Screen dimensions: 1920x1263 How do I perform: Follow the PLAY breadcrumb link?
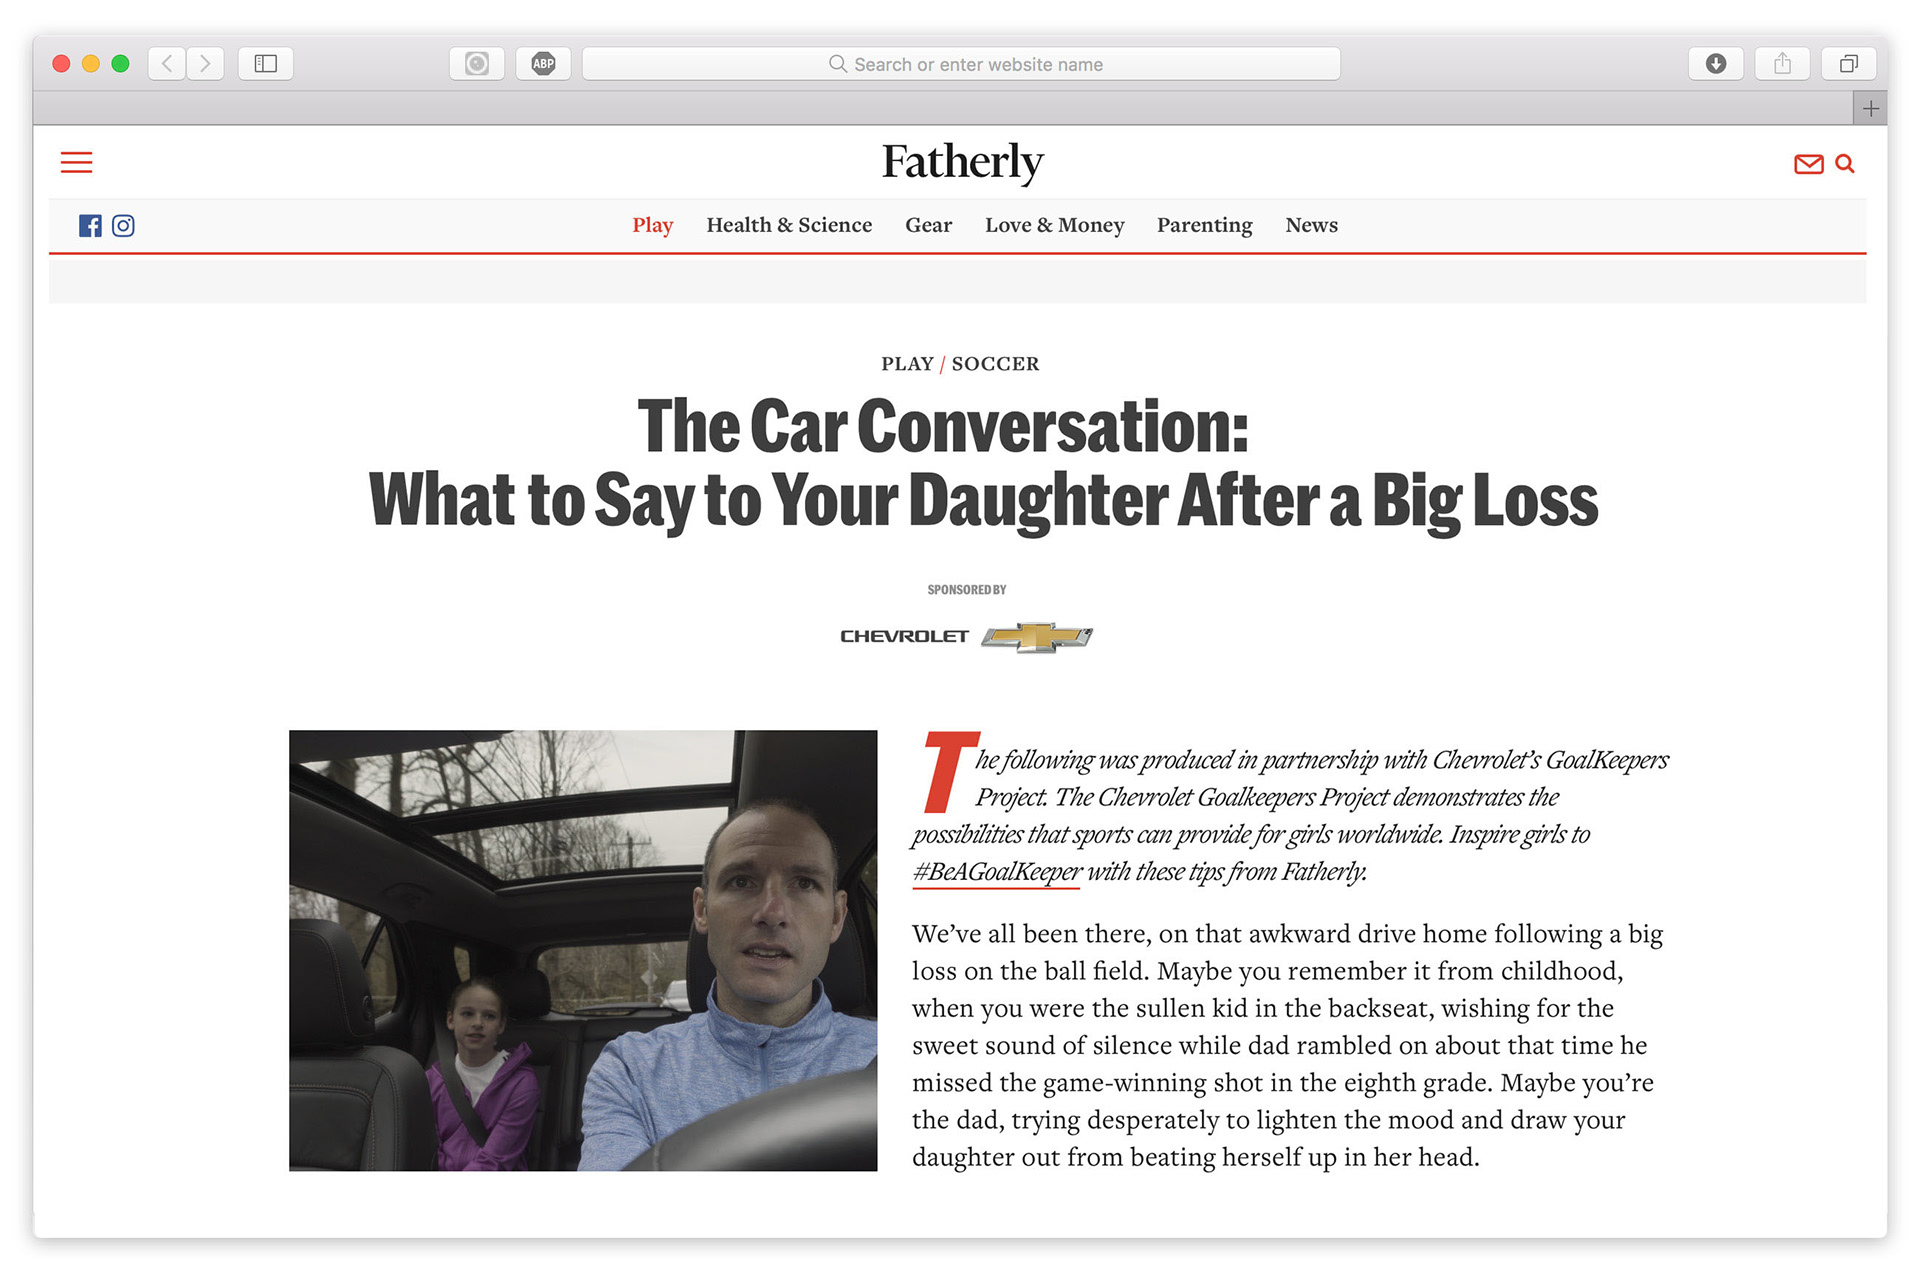point(907,364)
